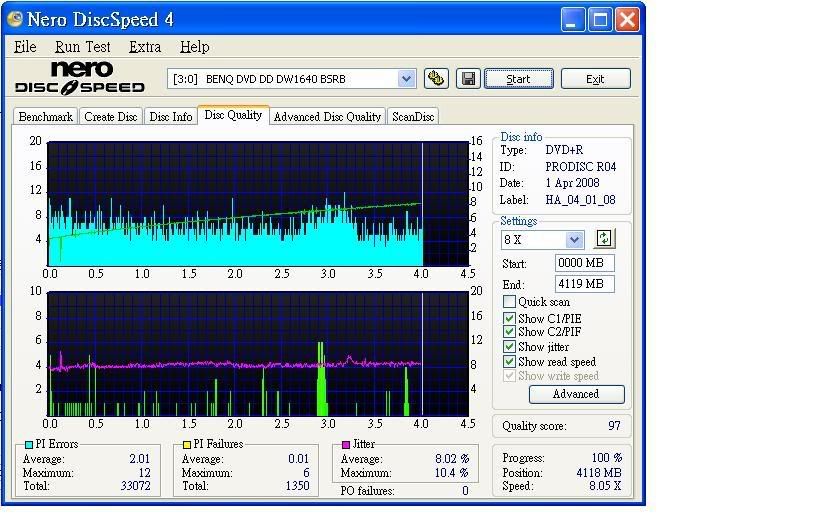Screen dimensions: 840x525
Task: Click the Start position field 0000 MB
Action: coord(584,263)
